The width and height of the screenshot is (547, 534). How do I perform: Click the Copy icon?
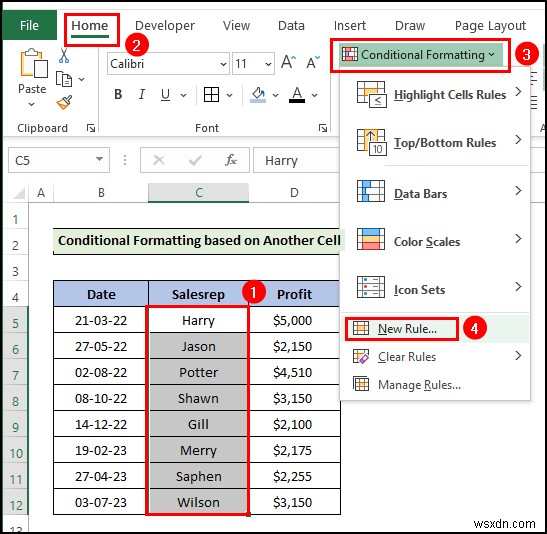coord(64,79)
